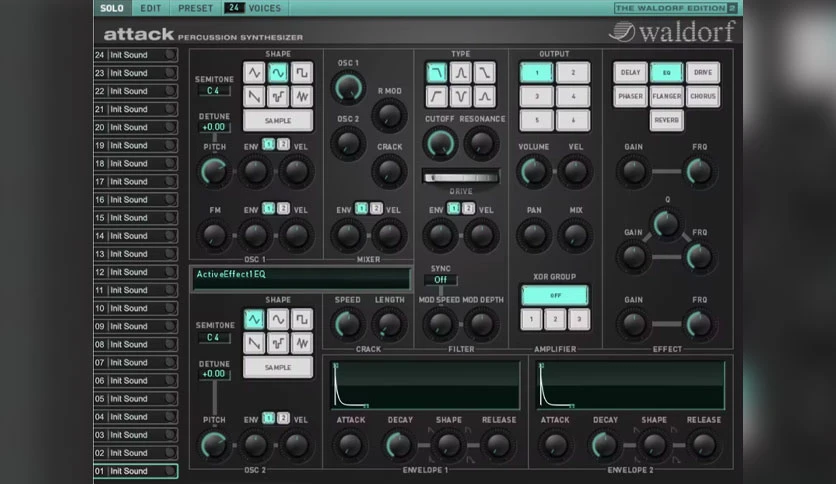Open OSC 1 Detune +0.00 value

(214, 127)
